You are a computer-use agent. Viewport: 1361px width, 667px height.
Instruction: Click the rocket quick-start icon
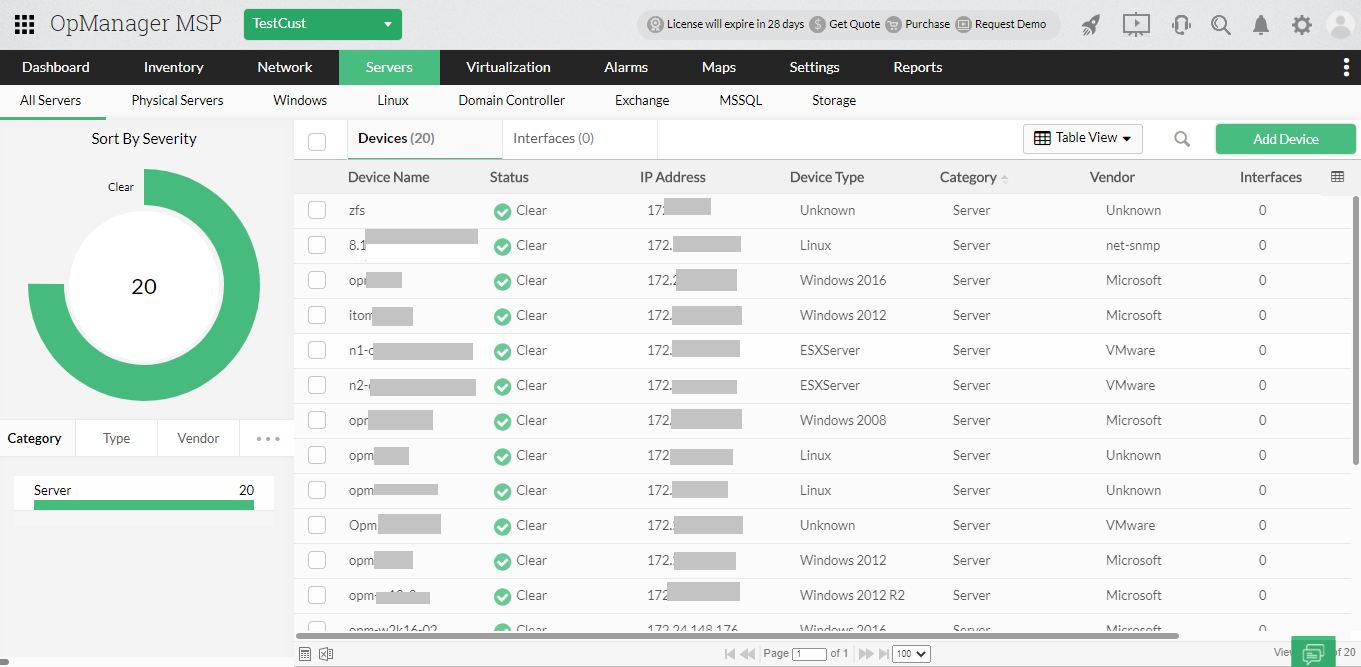pyautogui.click(x=1091, y=25)
